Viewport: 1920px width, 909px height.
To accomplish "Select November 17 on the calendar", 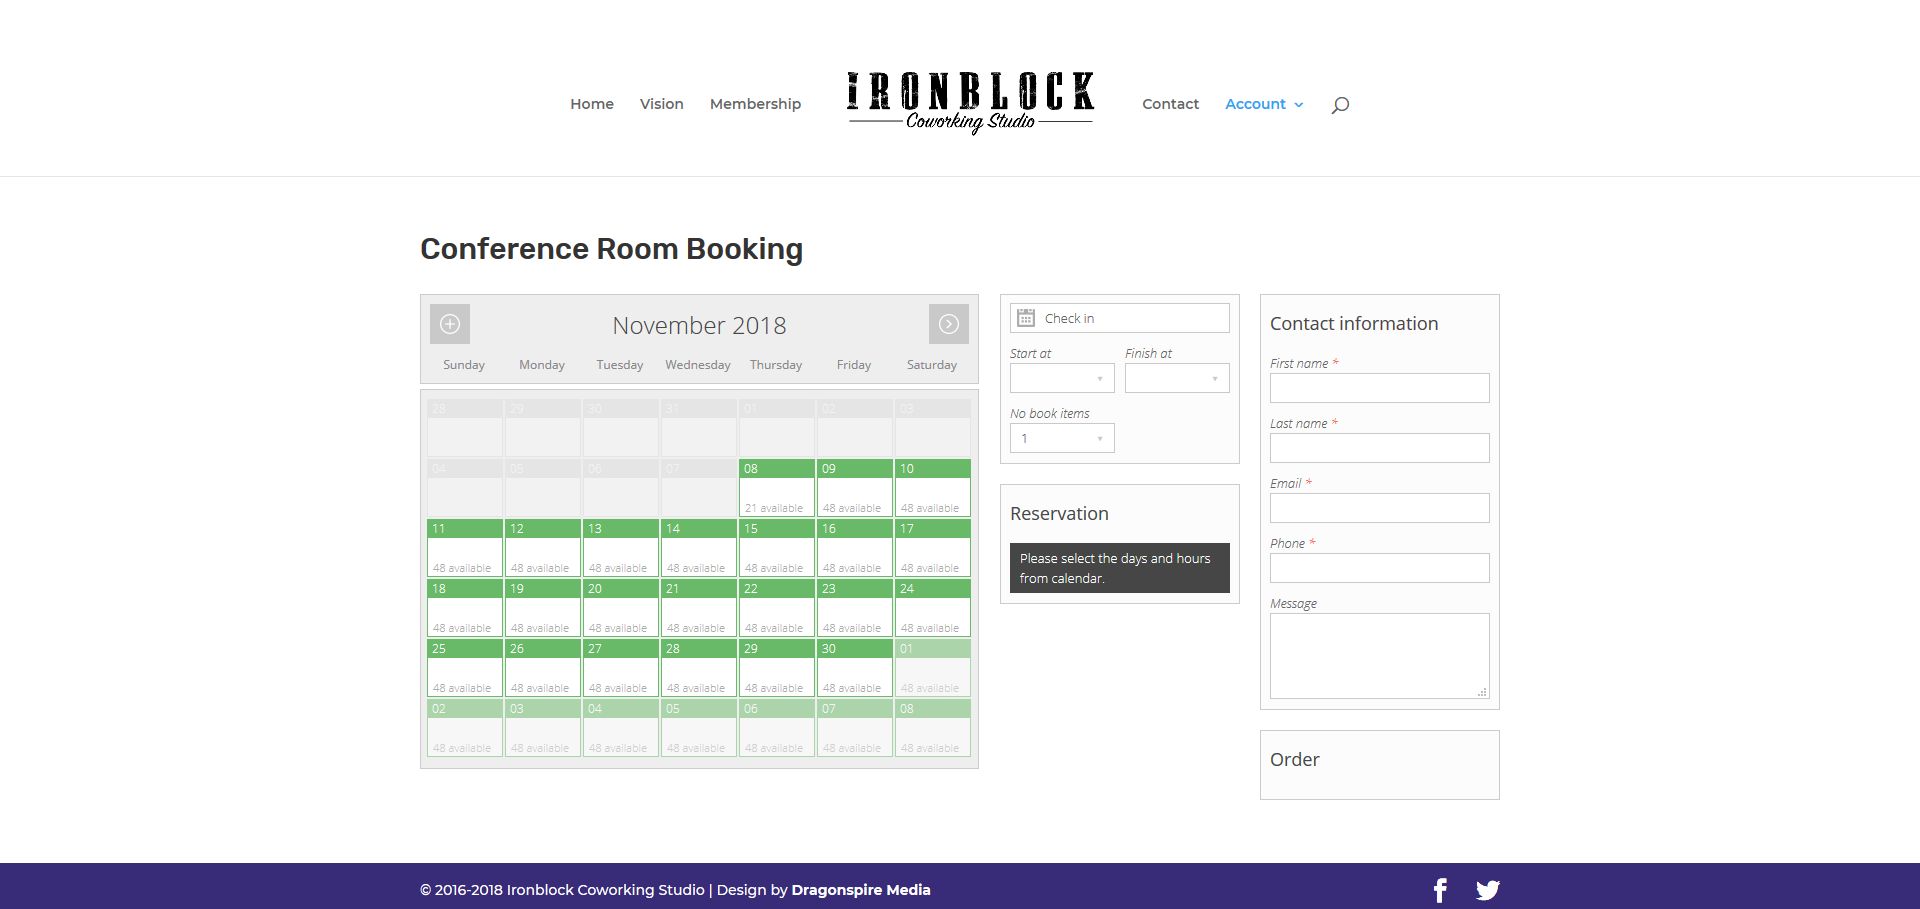I will point(933,548).
